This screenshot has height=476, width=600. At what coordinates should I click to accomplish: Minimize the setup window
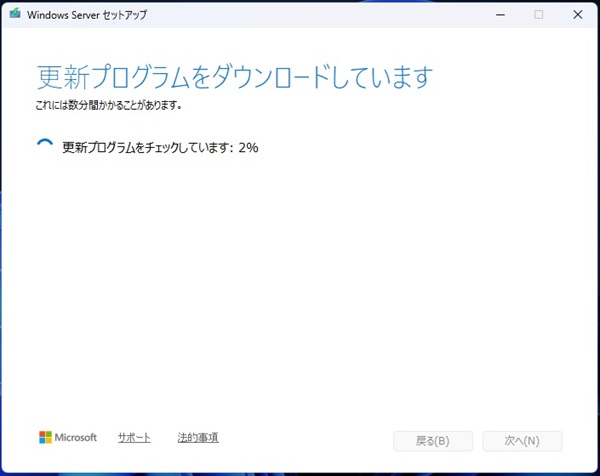pos(497,14)
